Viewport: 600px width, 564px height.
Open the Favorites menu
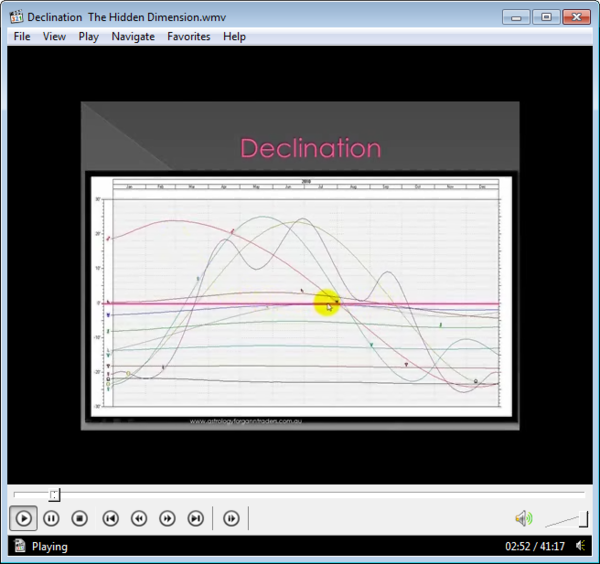(189, 36)
